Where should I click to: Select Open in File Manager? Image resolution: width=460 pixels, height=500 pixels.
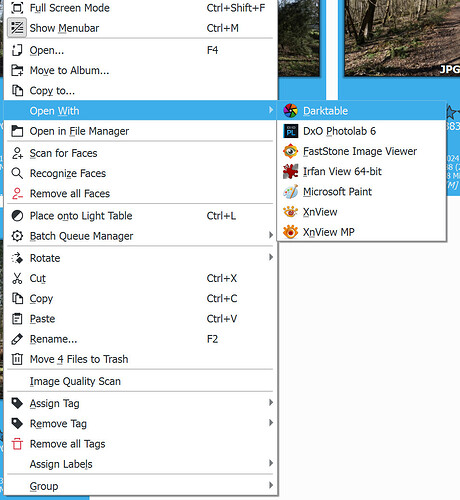[140, 131]
